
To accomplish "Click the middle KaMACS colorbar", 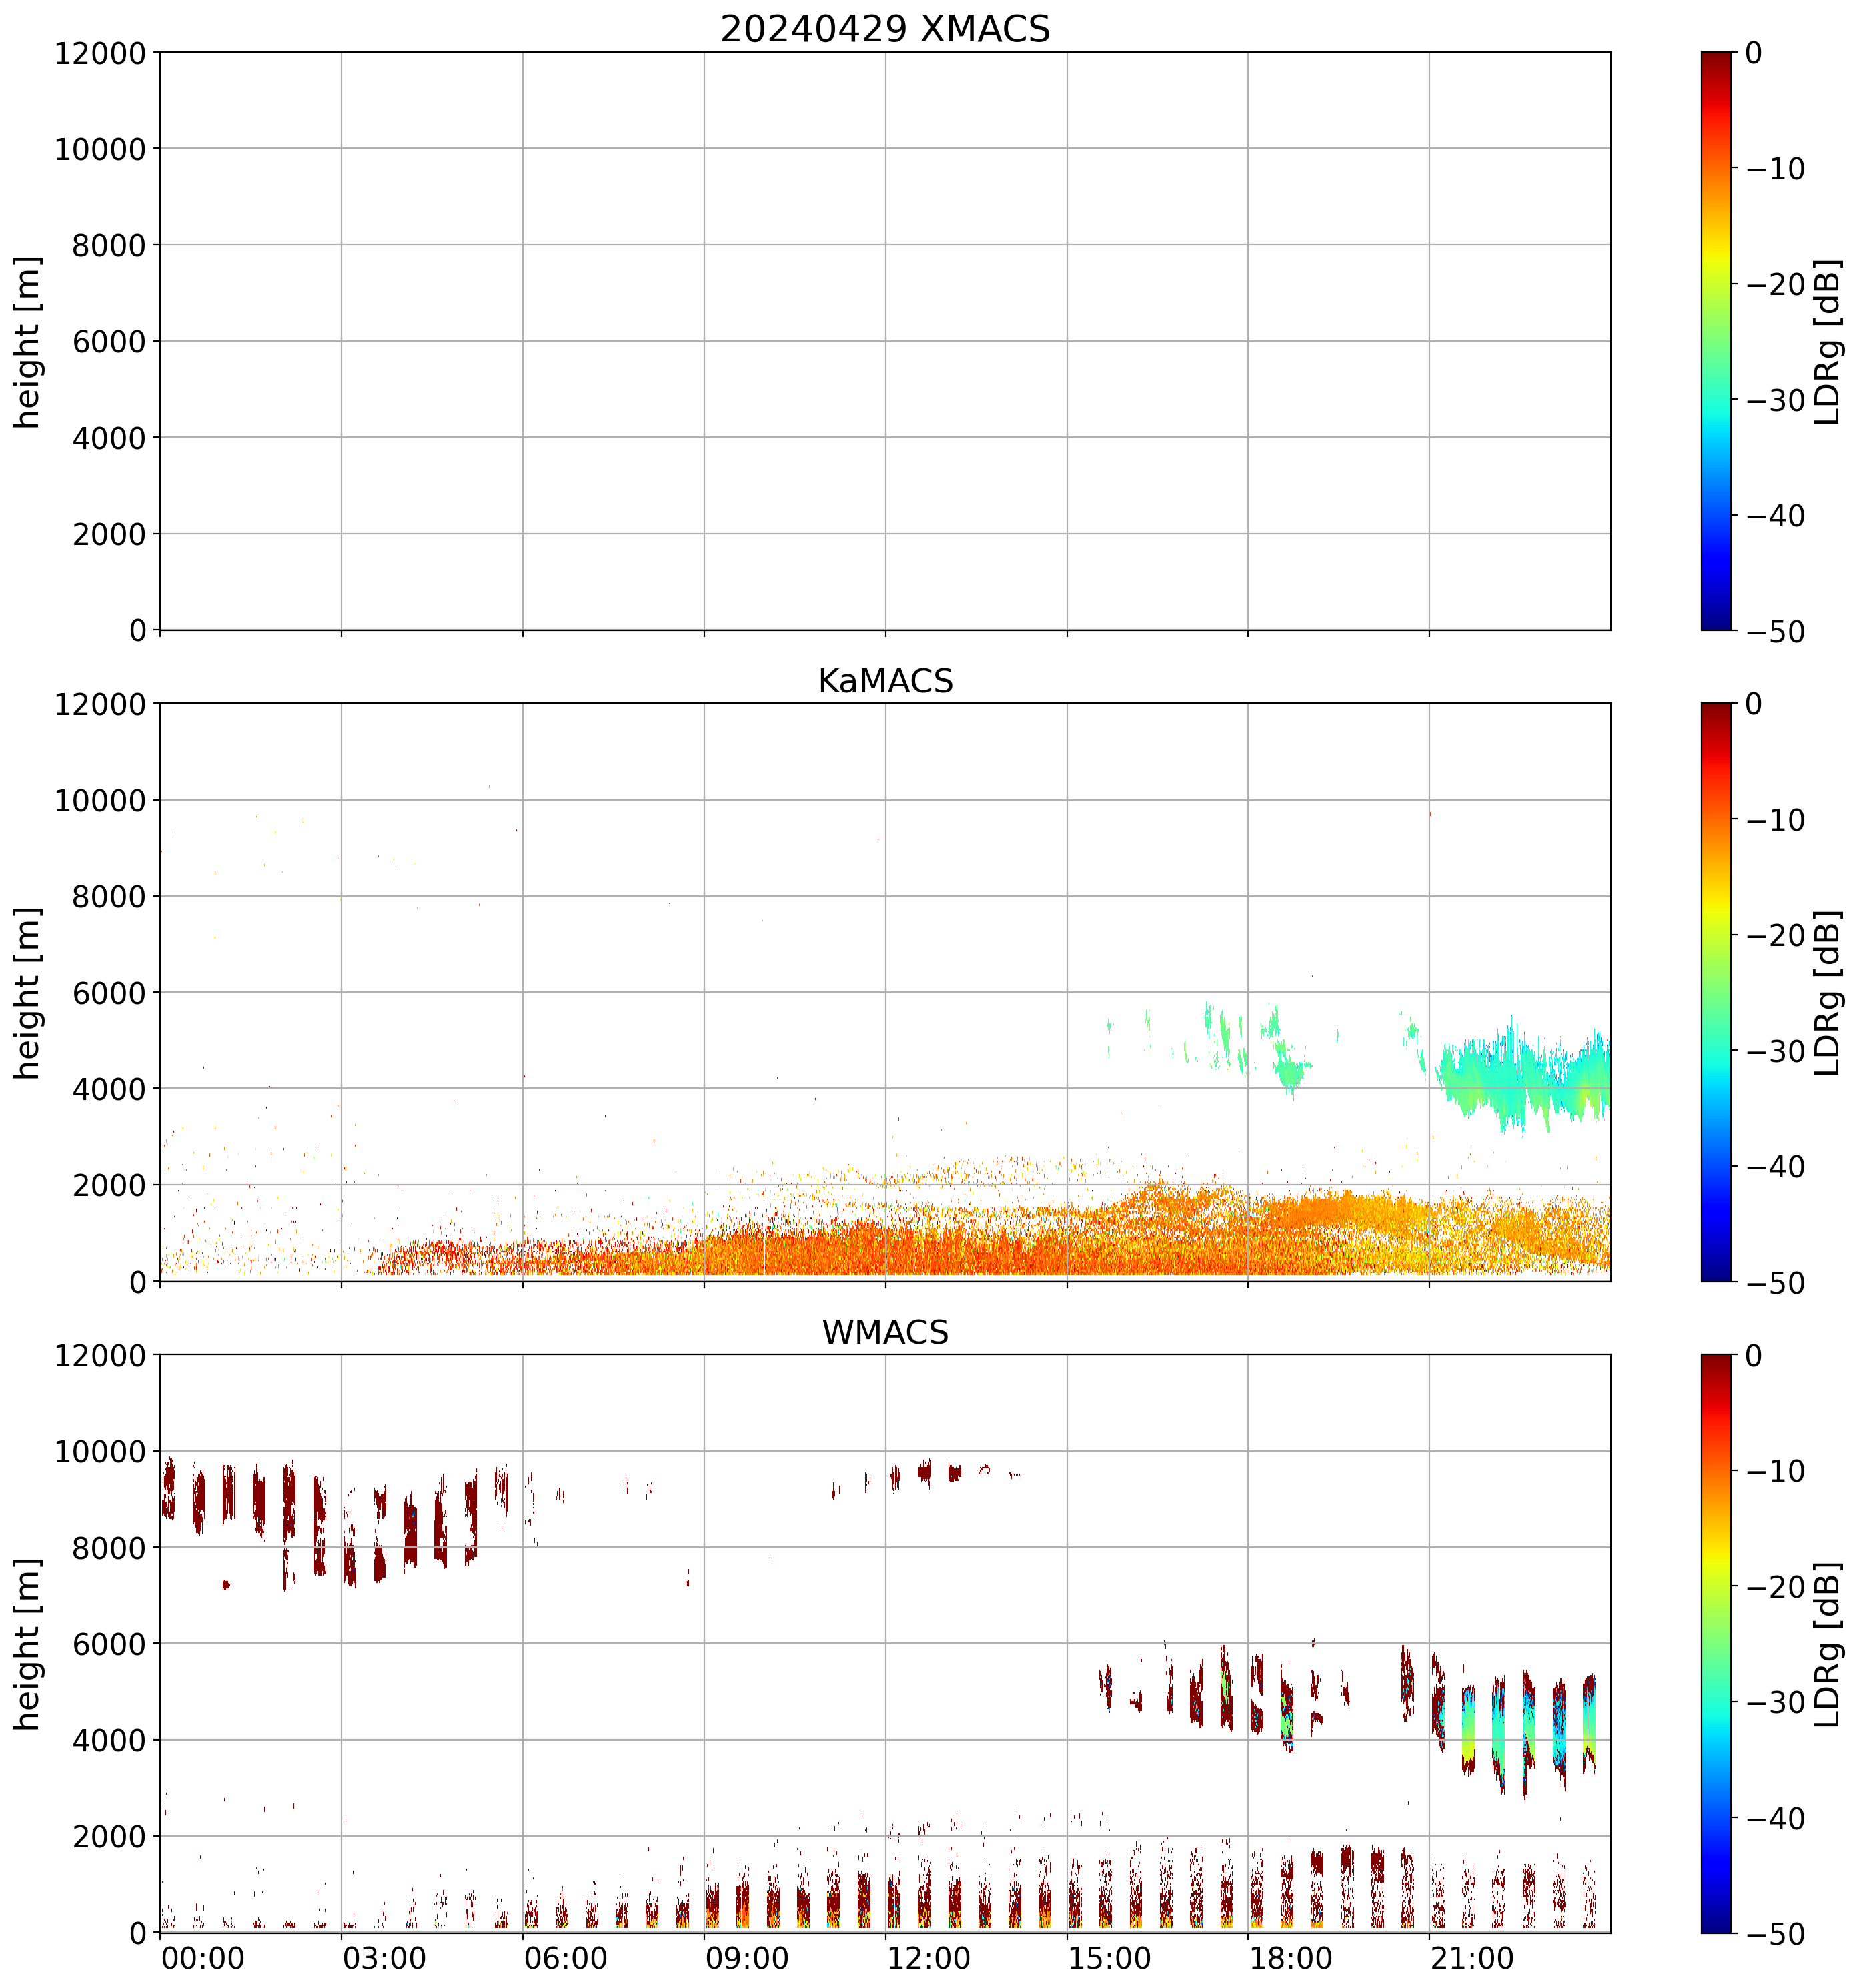I will [x=1715, y=992].
